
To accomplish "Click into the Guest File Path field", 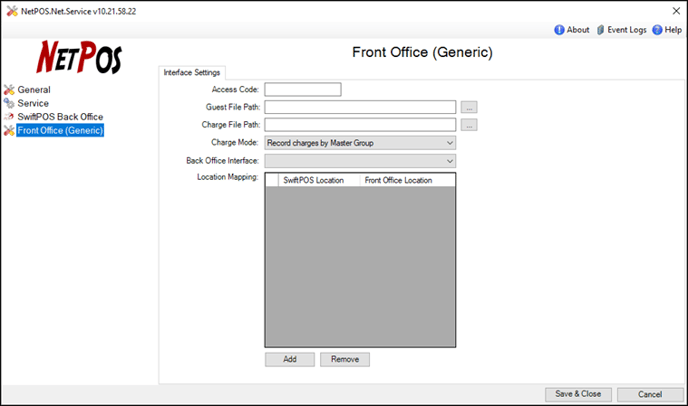I will (x=360, y=107).
